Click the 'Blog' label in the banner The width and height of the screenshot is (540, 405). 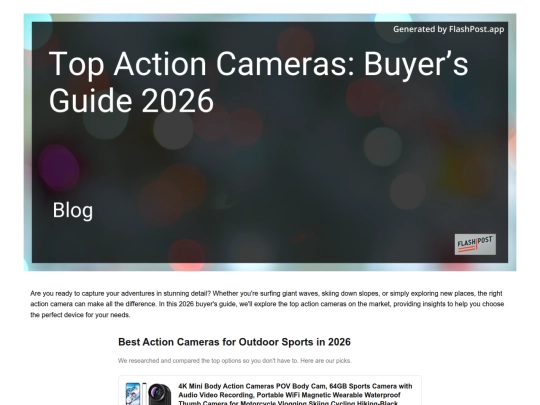[x=73, y=210]
